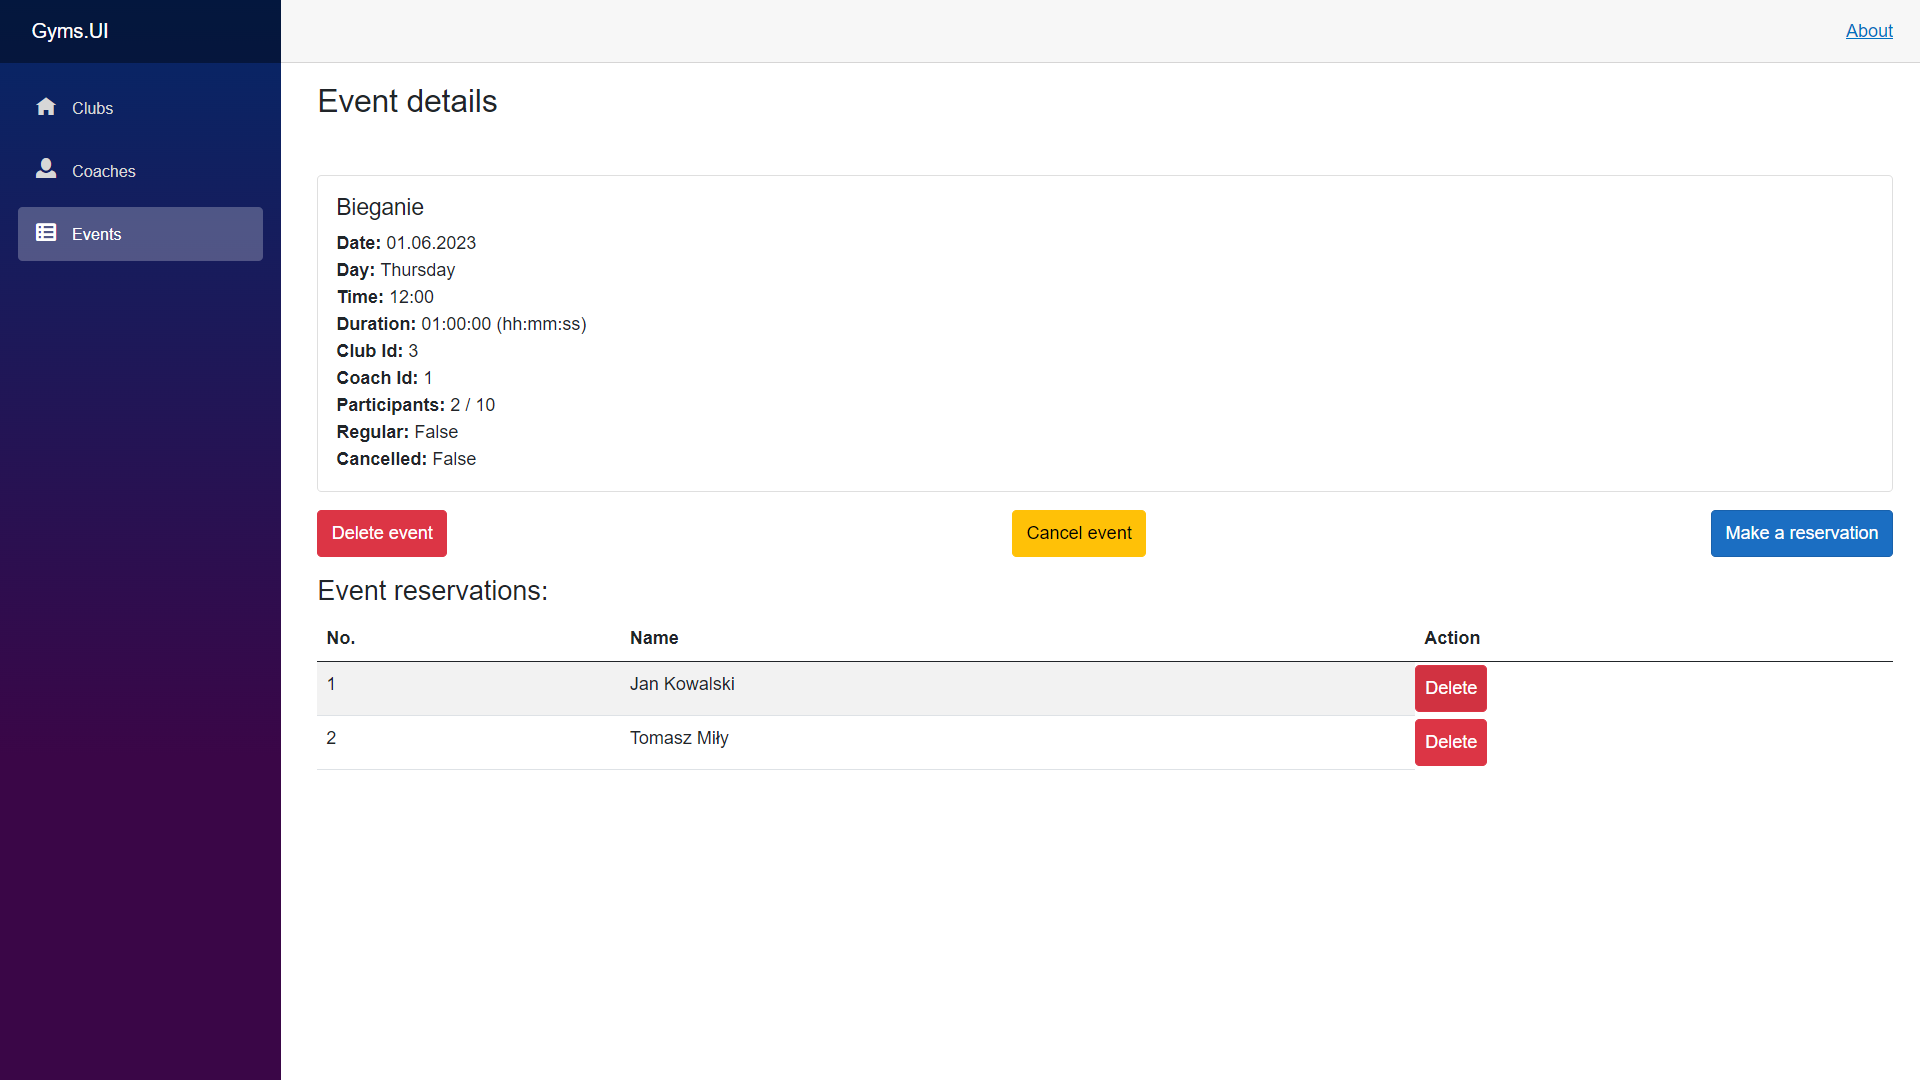Image resolution: width=1920 pixels, height=1080 pixels.
Task: Delete Jan Kowalski's reservation
Action: [x=1450, y=688]
